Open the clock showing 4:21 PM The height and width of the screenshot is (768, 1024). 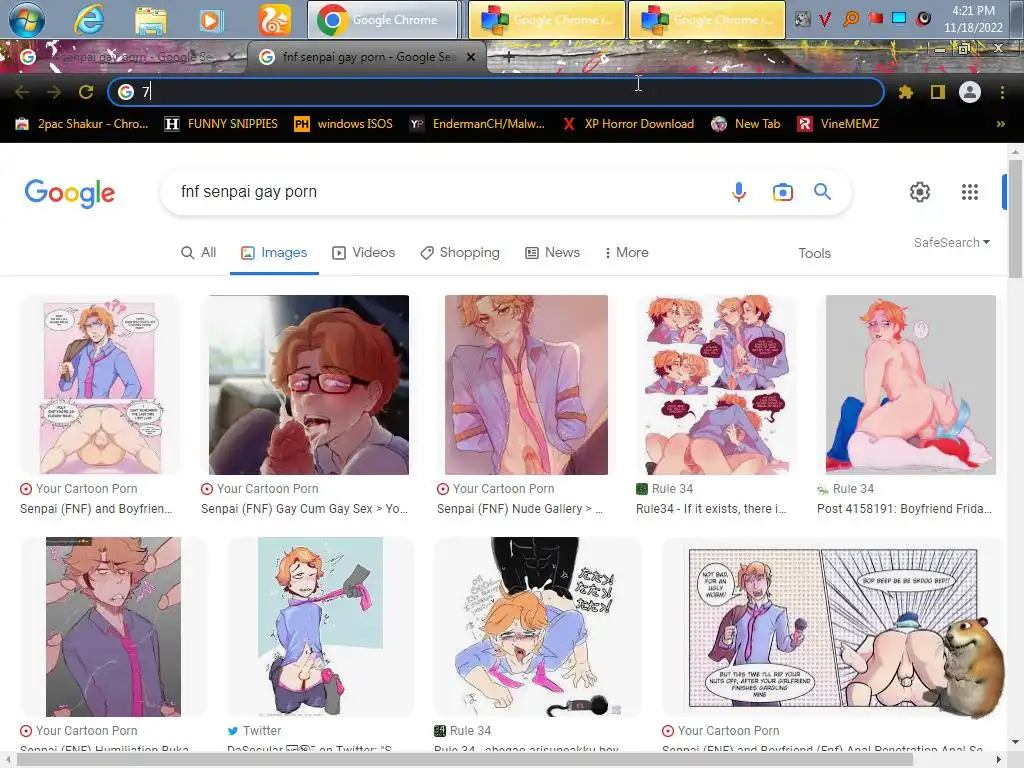click(x=972, y=19)
